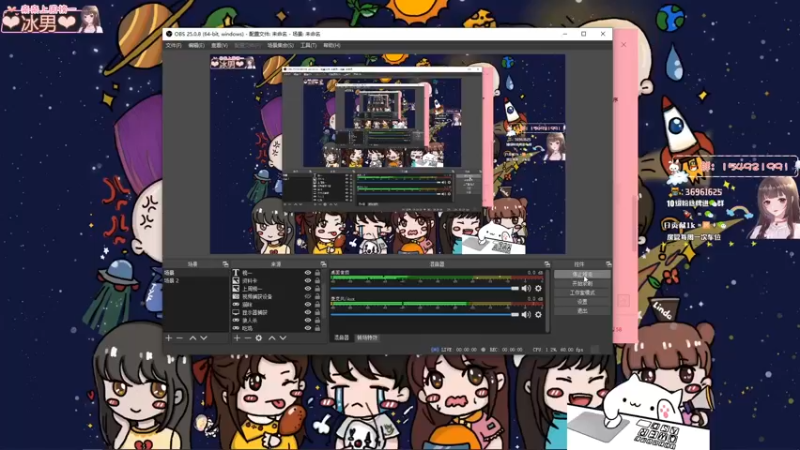Click the sources list vertical scrollbar

point(324,301)
